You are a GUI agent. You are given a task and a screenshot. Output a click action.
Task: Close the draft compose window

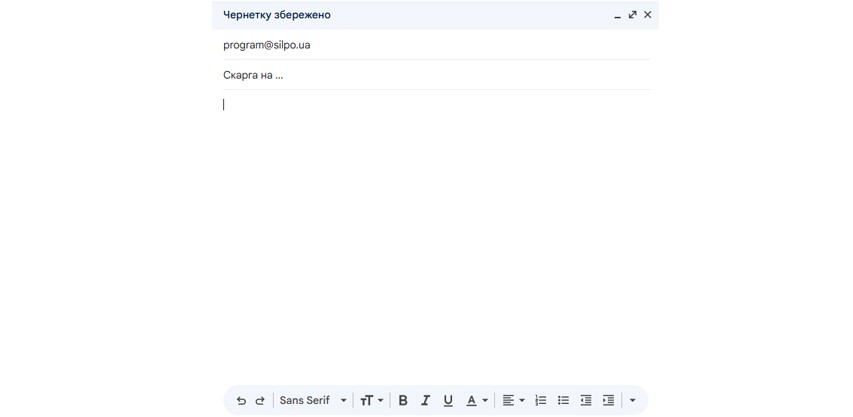pos(647,15)
